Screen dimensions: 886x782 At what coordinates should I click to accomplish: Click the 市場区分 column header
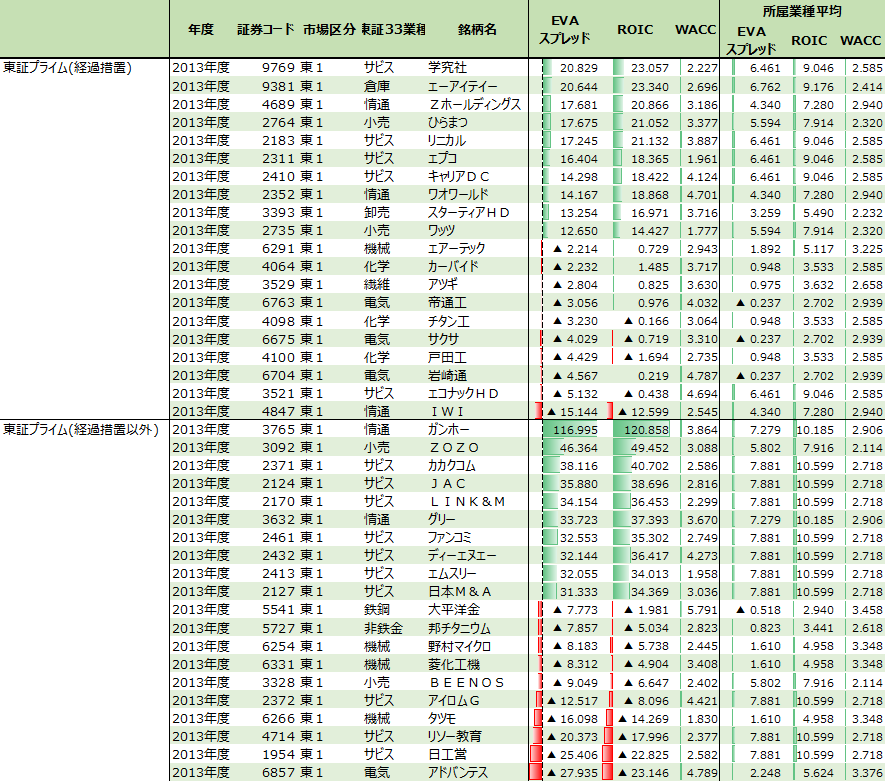[x=328, y=30]
